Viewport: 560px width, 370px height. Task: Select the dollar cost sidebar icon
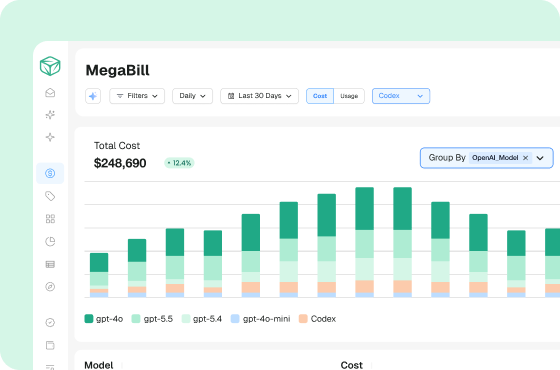(x=50, y=173)
